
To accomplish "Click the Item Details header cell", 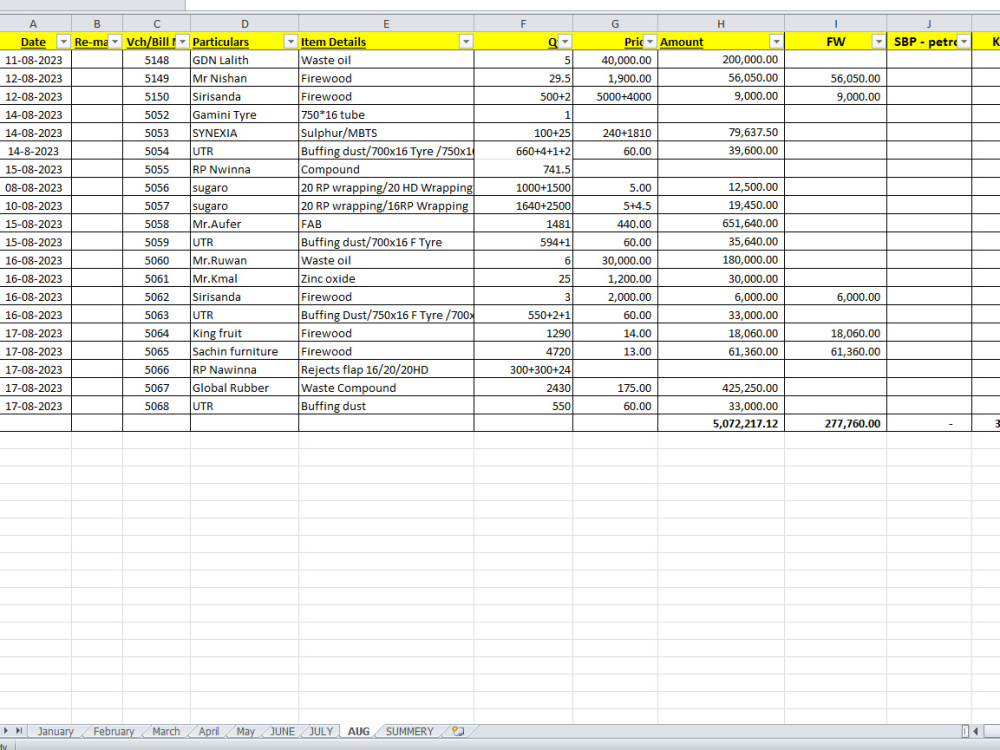I will (386, 41).
